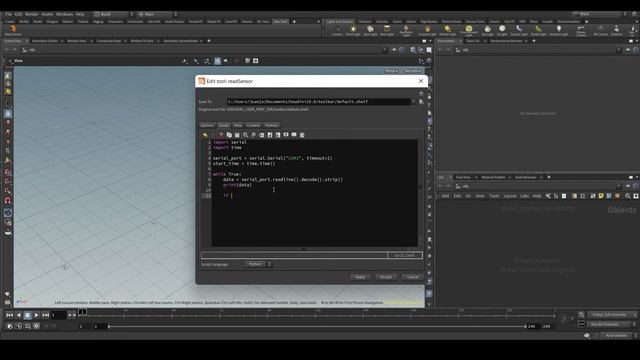This screenshot has width=640, height=360.
Task: Add a Point Light from the shelf
Action: [353, 31]
